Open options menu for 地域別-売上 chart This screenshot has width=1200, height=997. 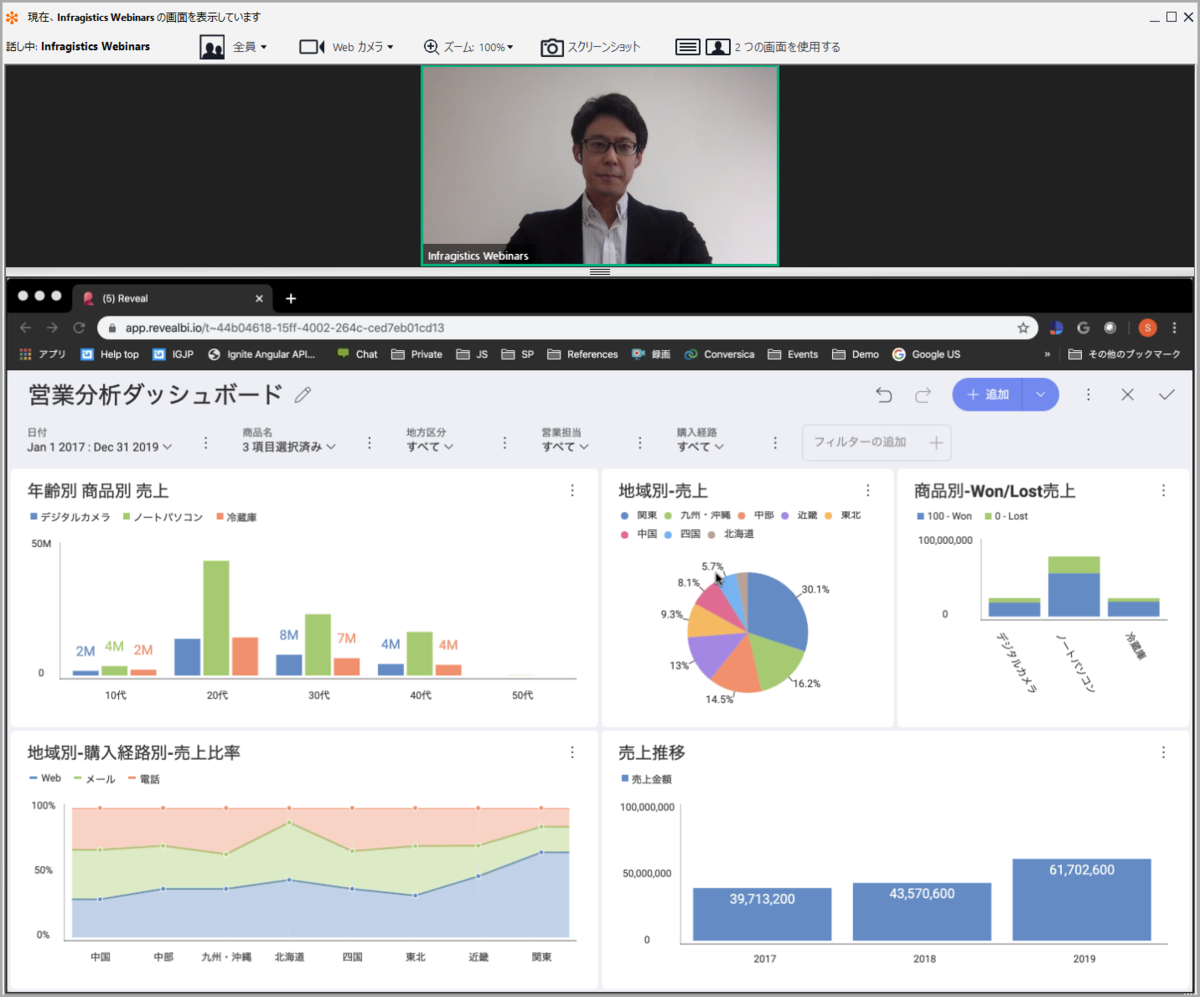tap(868, 490)
